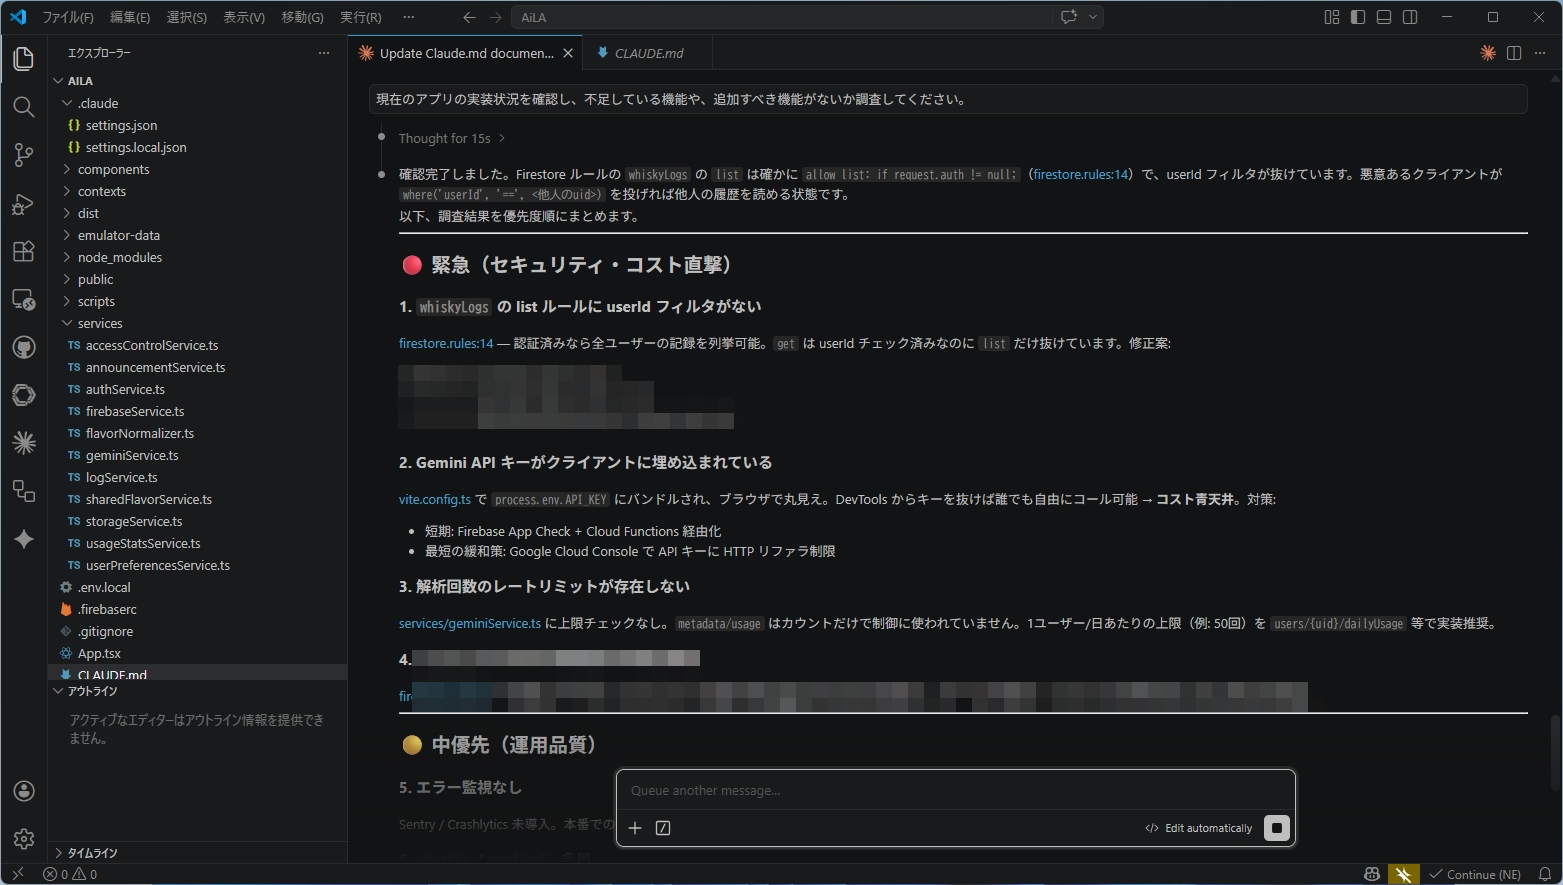Open the View menu (表示)
1563x885 pixels.
point(244,17)
